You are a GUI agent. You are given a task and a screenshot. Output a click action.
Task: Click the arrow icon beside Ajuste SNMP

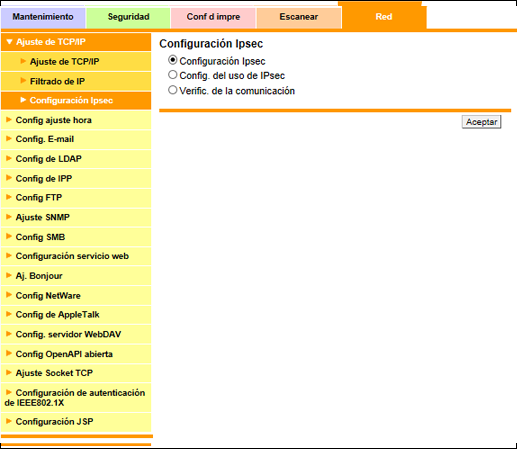tap(9, 217)
